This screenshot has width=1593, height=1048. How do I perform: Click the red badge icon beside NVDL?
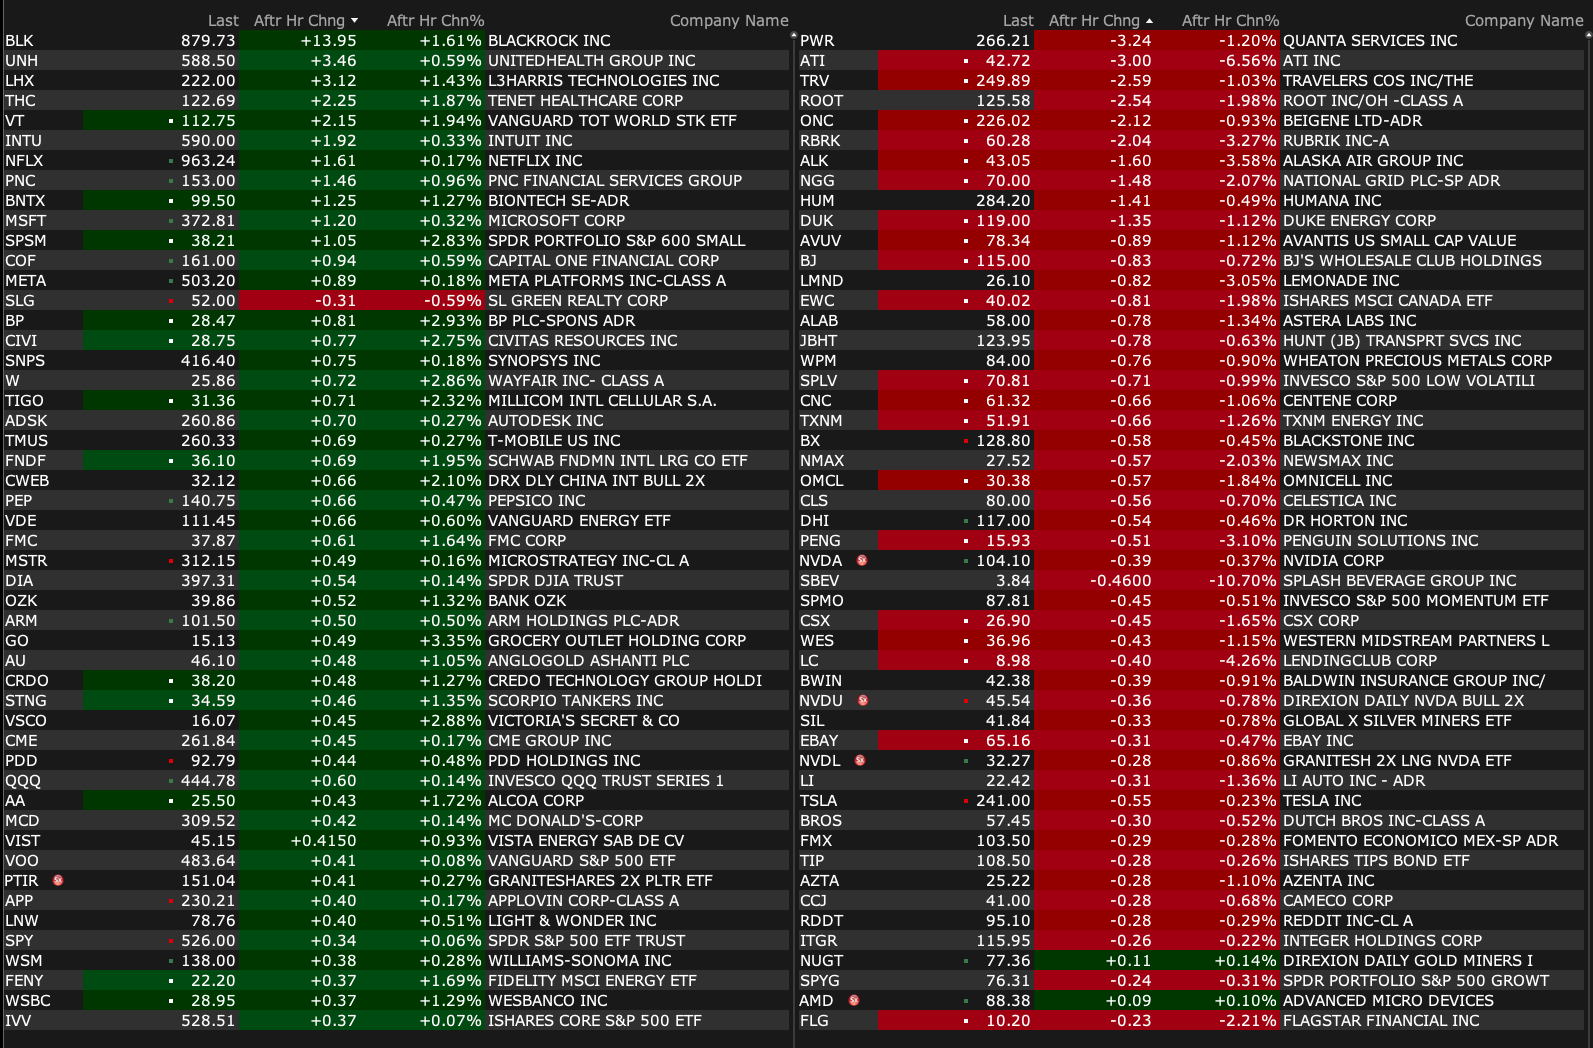[x=859, y=760]
